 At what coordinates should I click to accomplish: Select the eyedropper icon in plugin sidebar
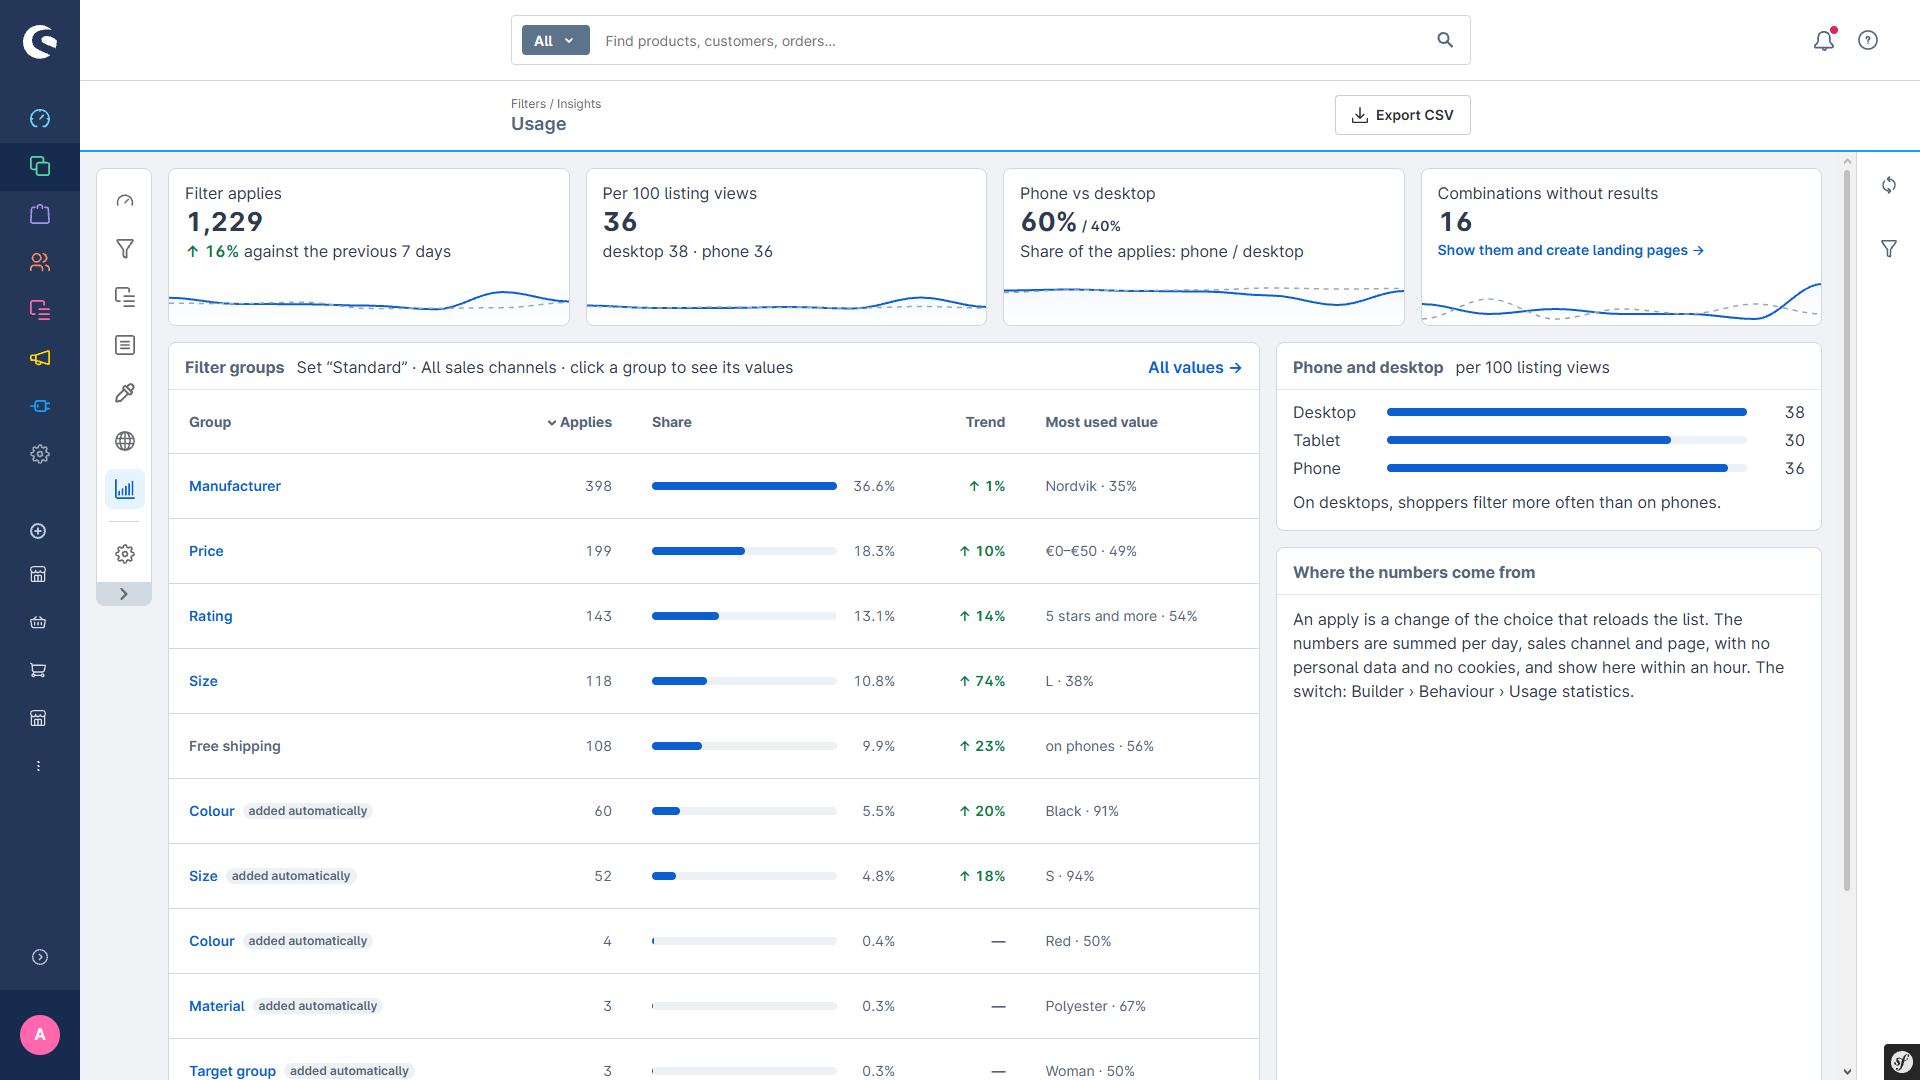125,393
